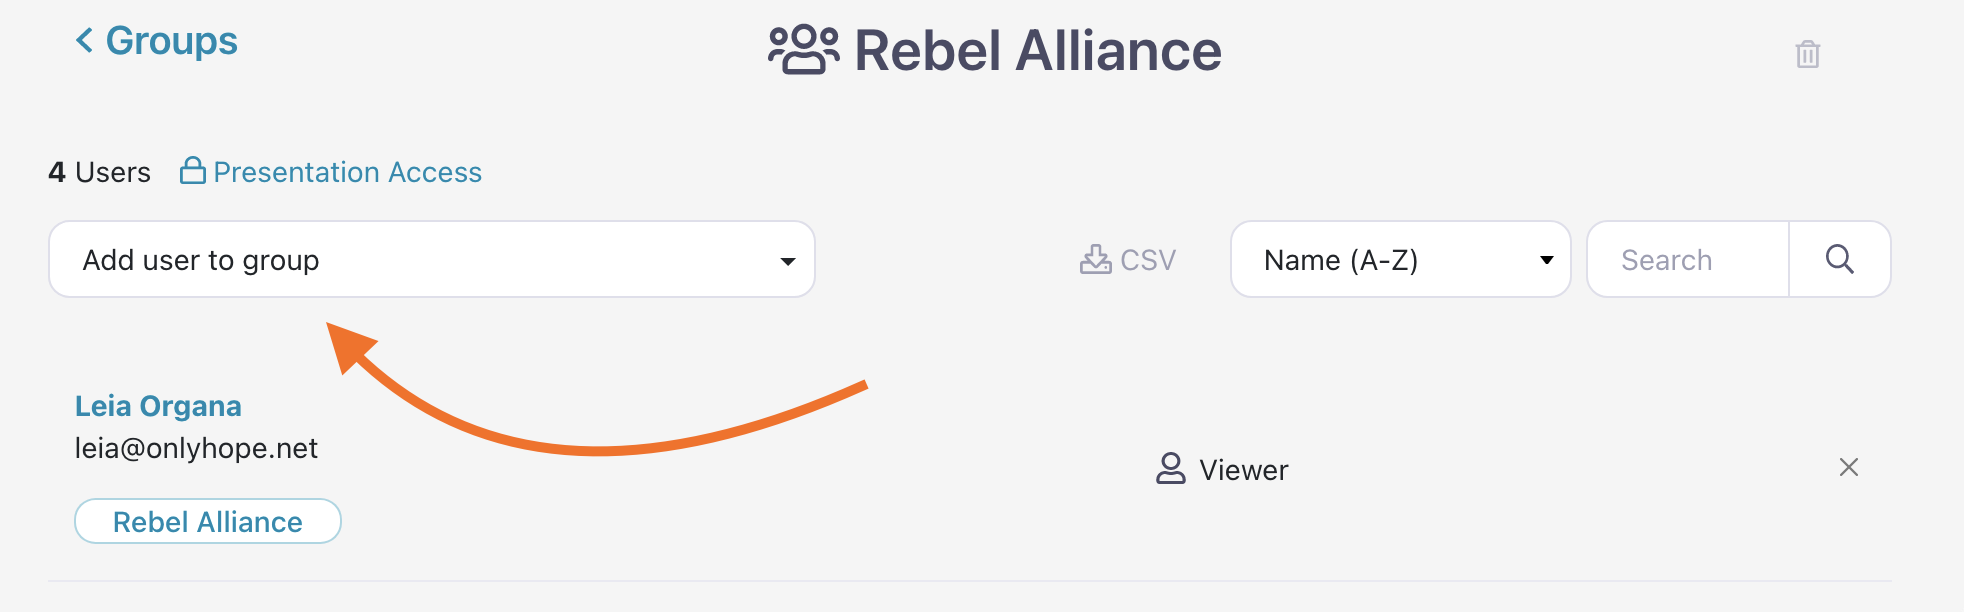The width and height of the screenshot is (1964, 612).
Task: Click the Viewer role person icon
Action: click(x=1170, y=469)
